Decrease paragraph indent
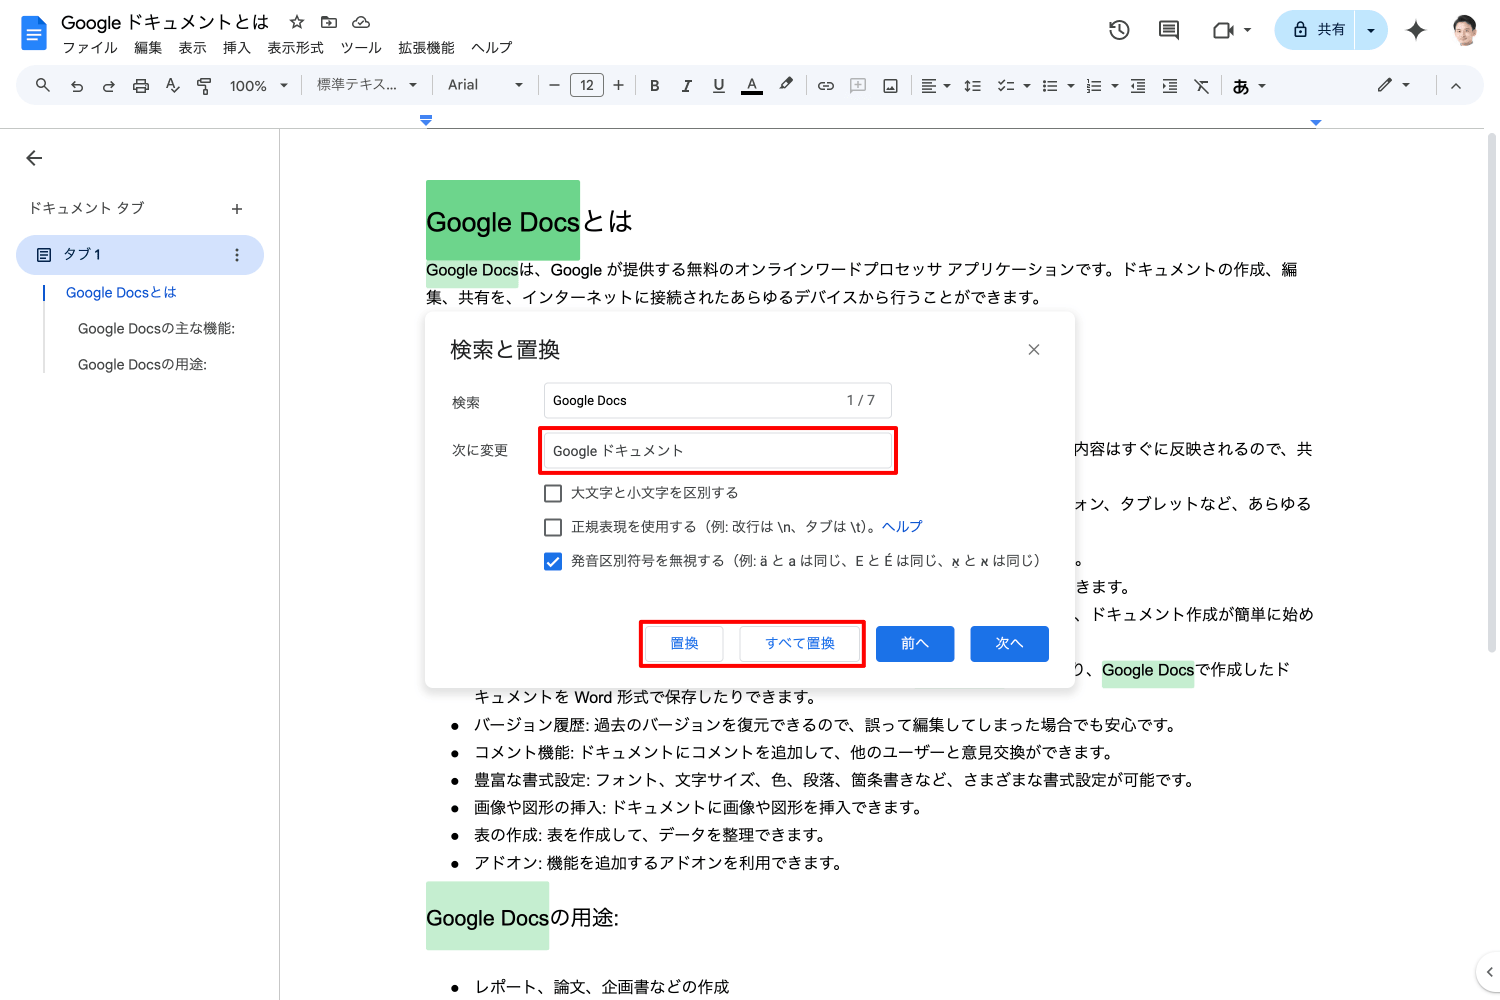Image resolution: width=1500 pixels, height=1000 pixels. (1138, 86)
